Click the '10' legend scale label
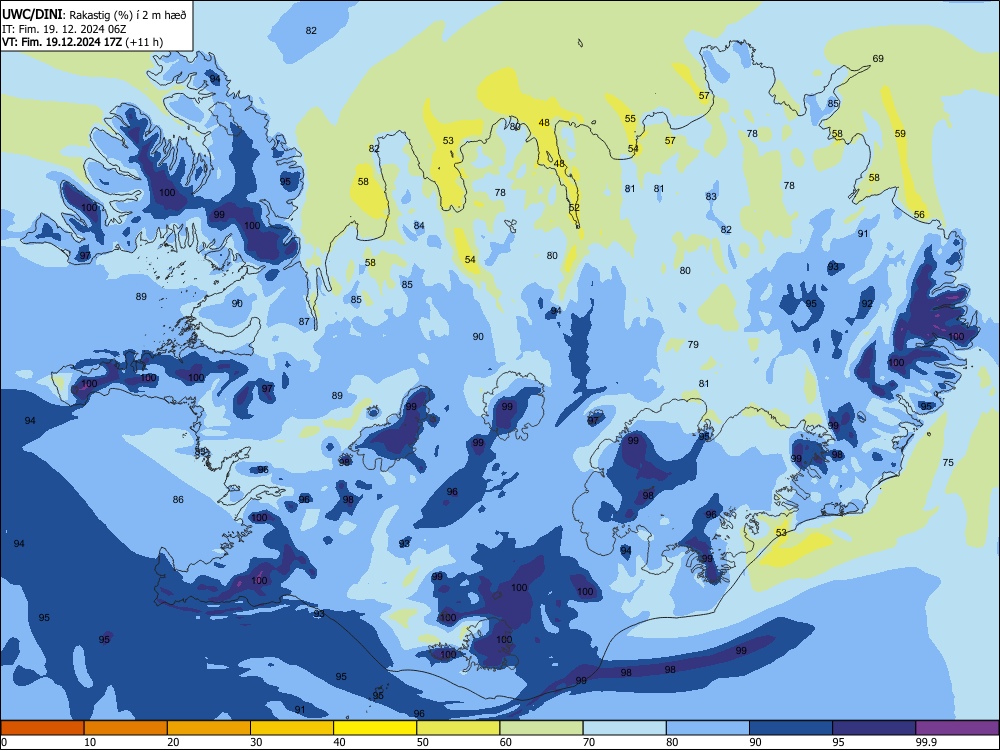The height and width of the screenshot is (750, 1000). coord(90,742)
